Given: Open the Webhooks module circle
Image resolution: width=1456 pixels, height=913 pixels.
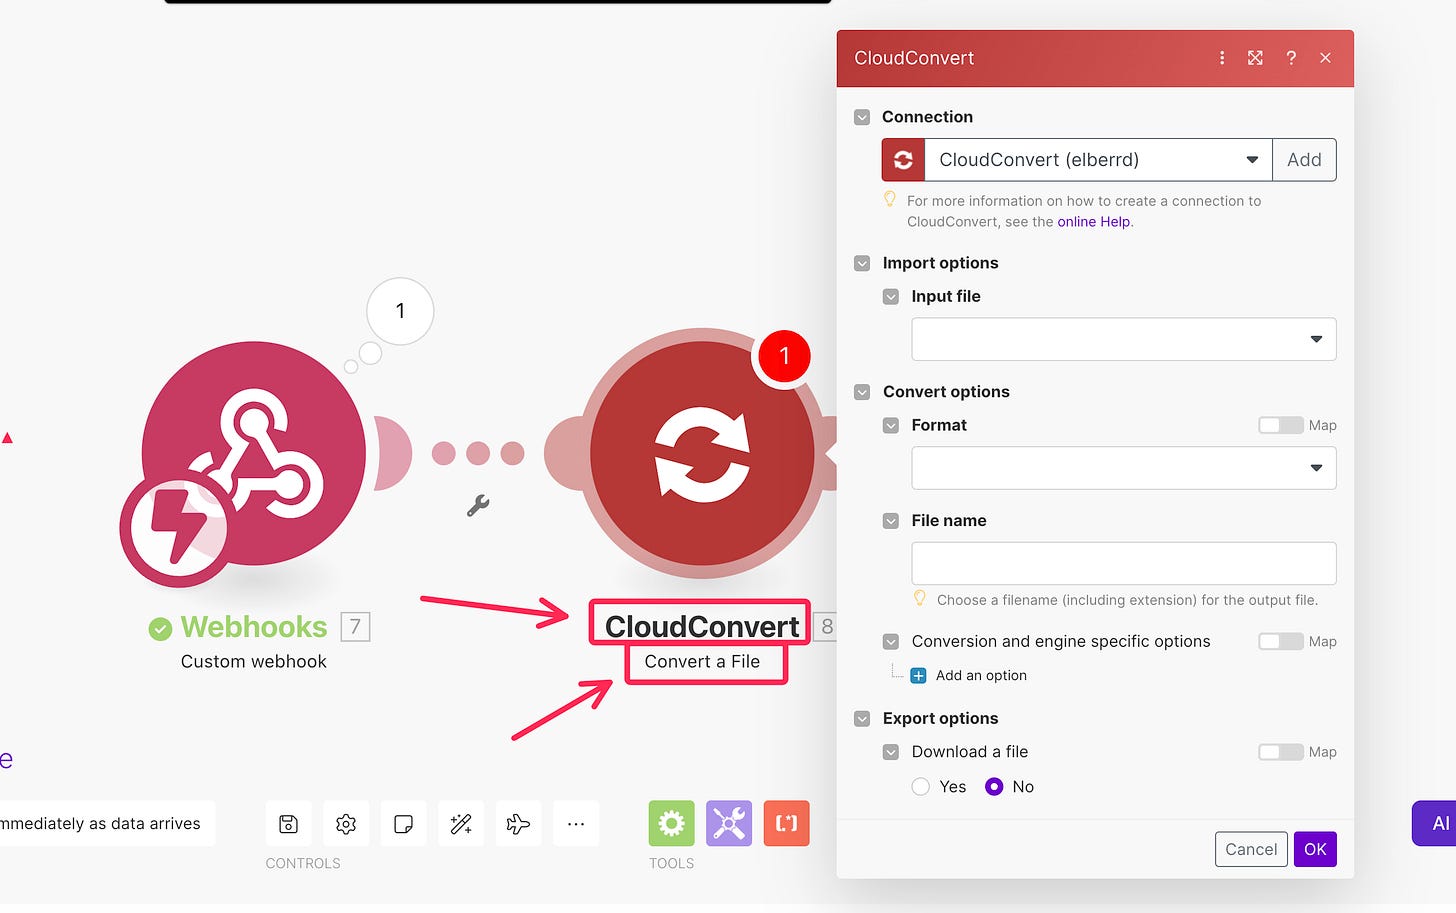Looking at the screenshot, I should pyautogui.click(x=253, y=453).
